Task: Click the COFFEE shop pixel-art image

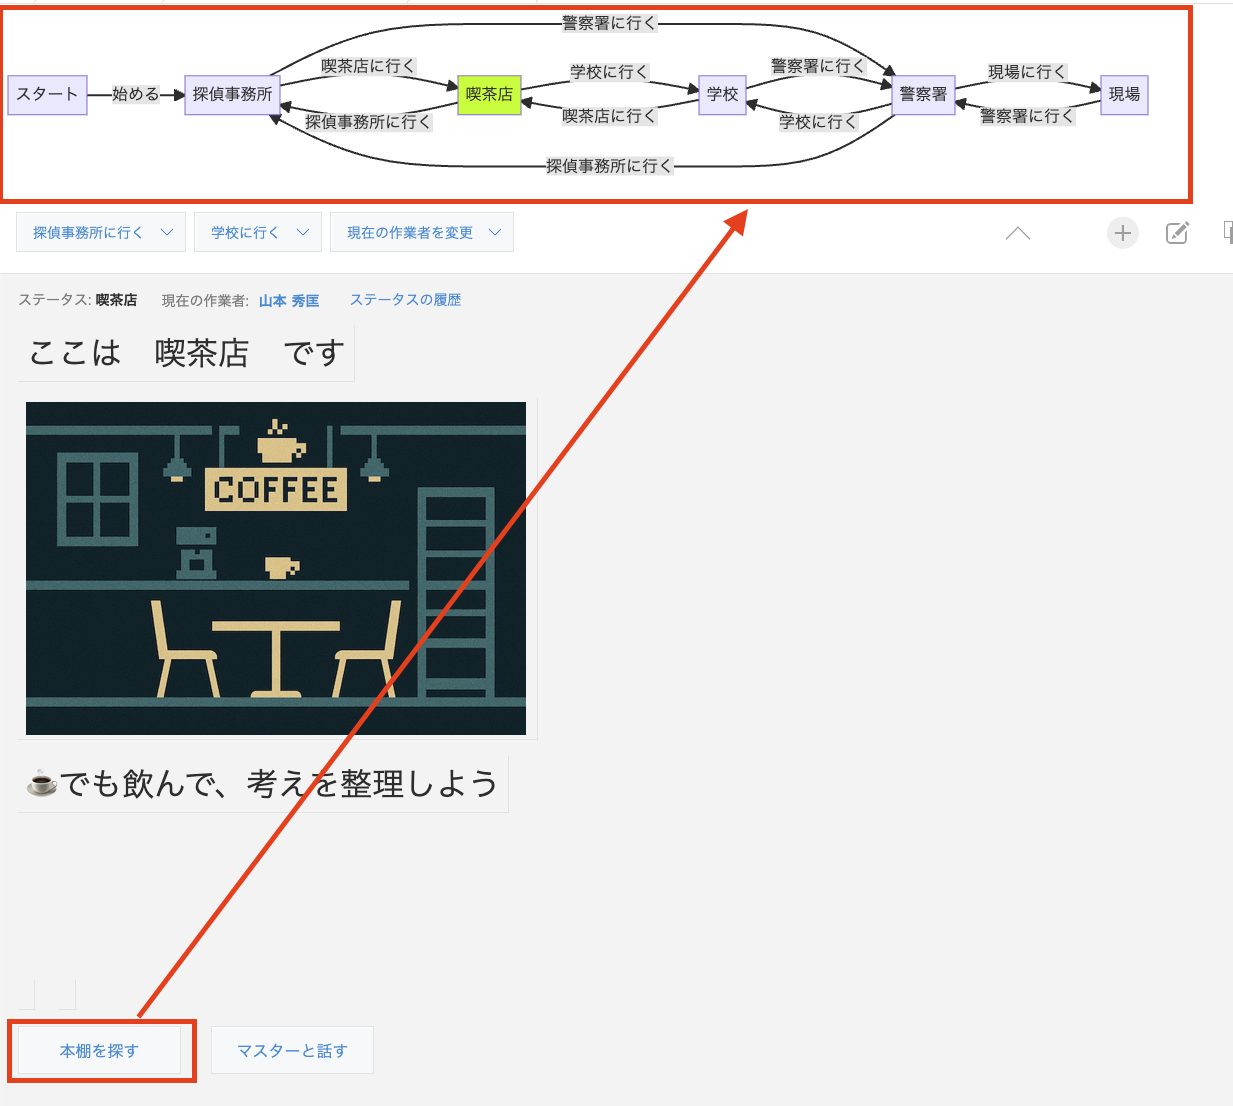Action: point(276,568)
